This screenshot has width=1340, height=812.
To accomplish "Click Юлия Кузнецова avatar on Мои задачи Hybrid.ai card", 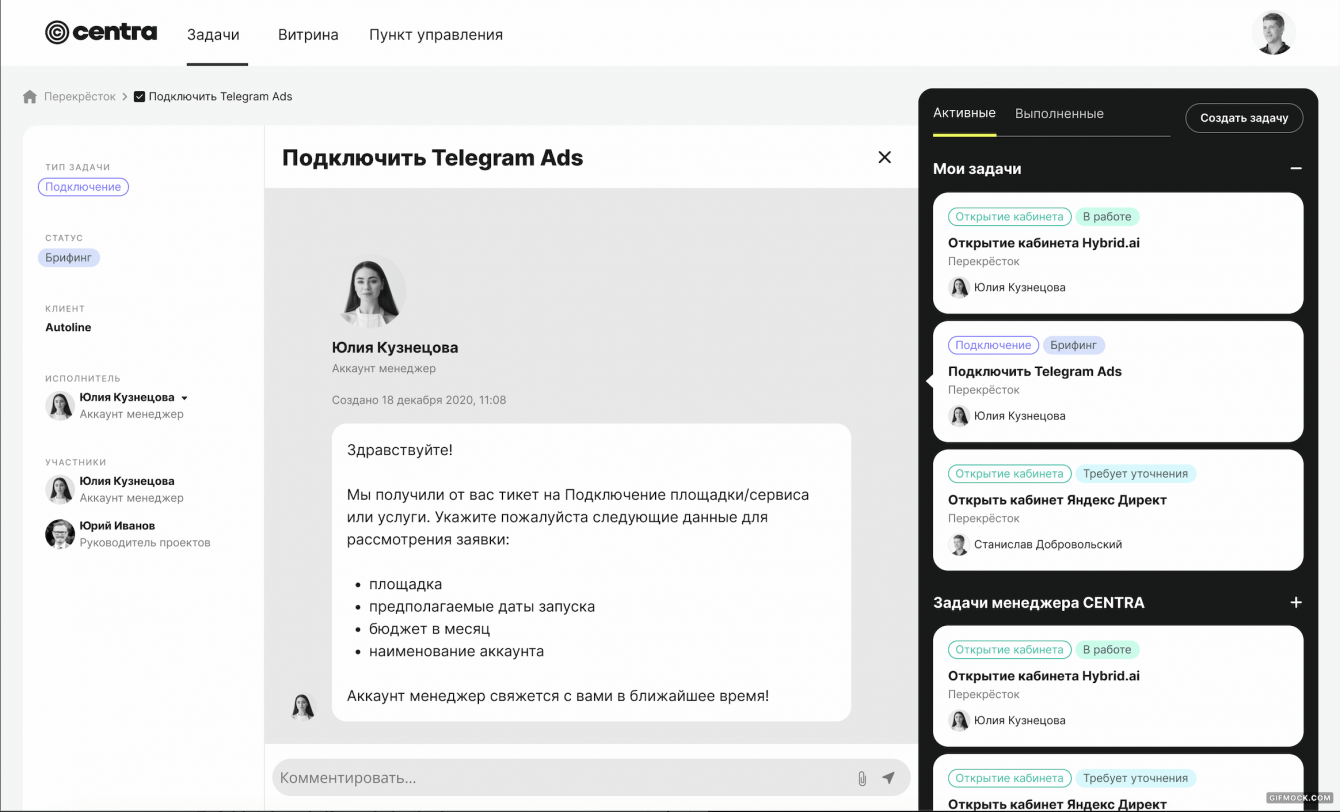I will point(959,288).
